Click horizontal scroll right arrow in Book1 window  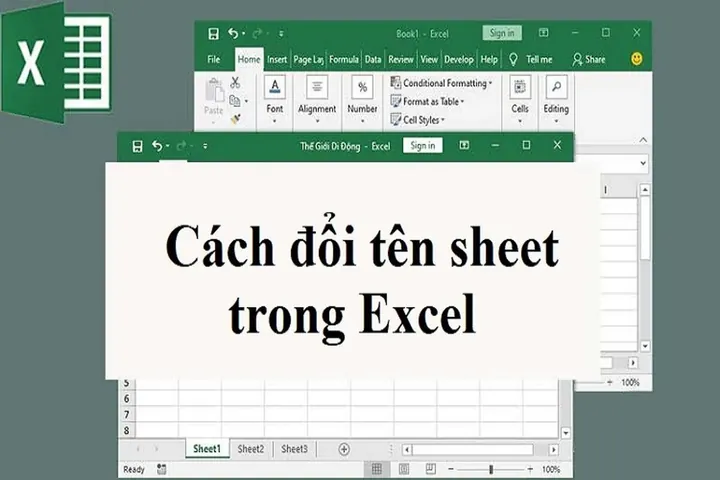[x=633, y=363]
